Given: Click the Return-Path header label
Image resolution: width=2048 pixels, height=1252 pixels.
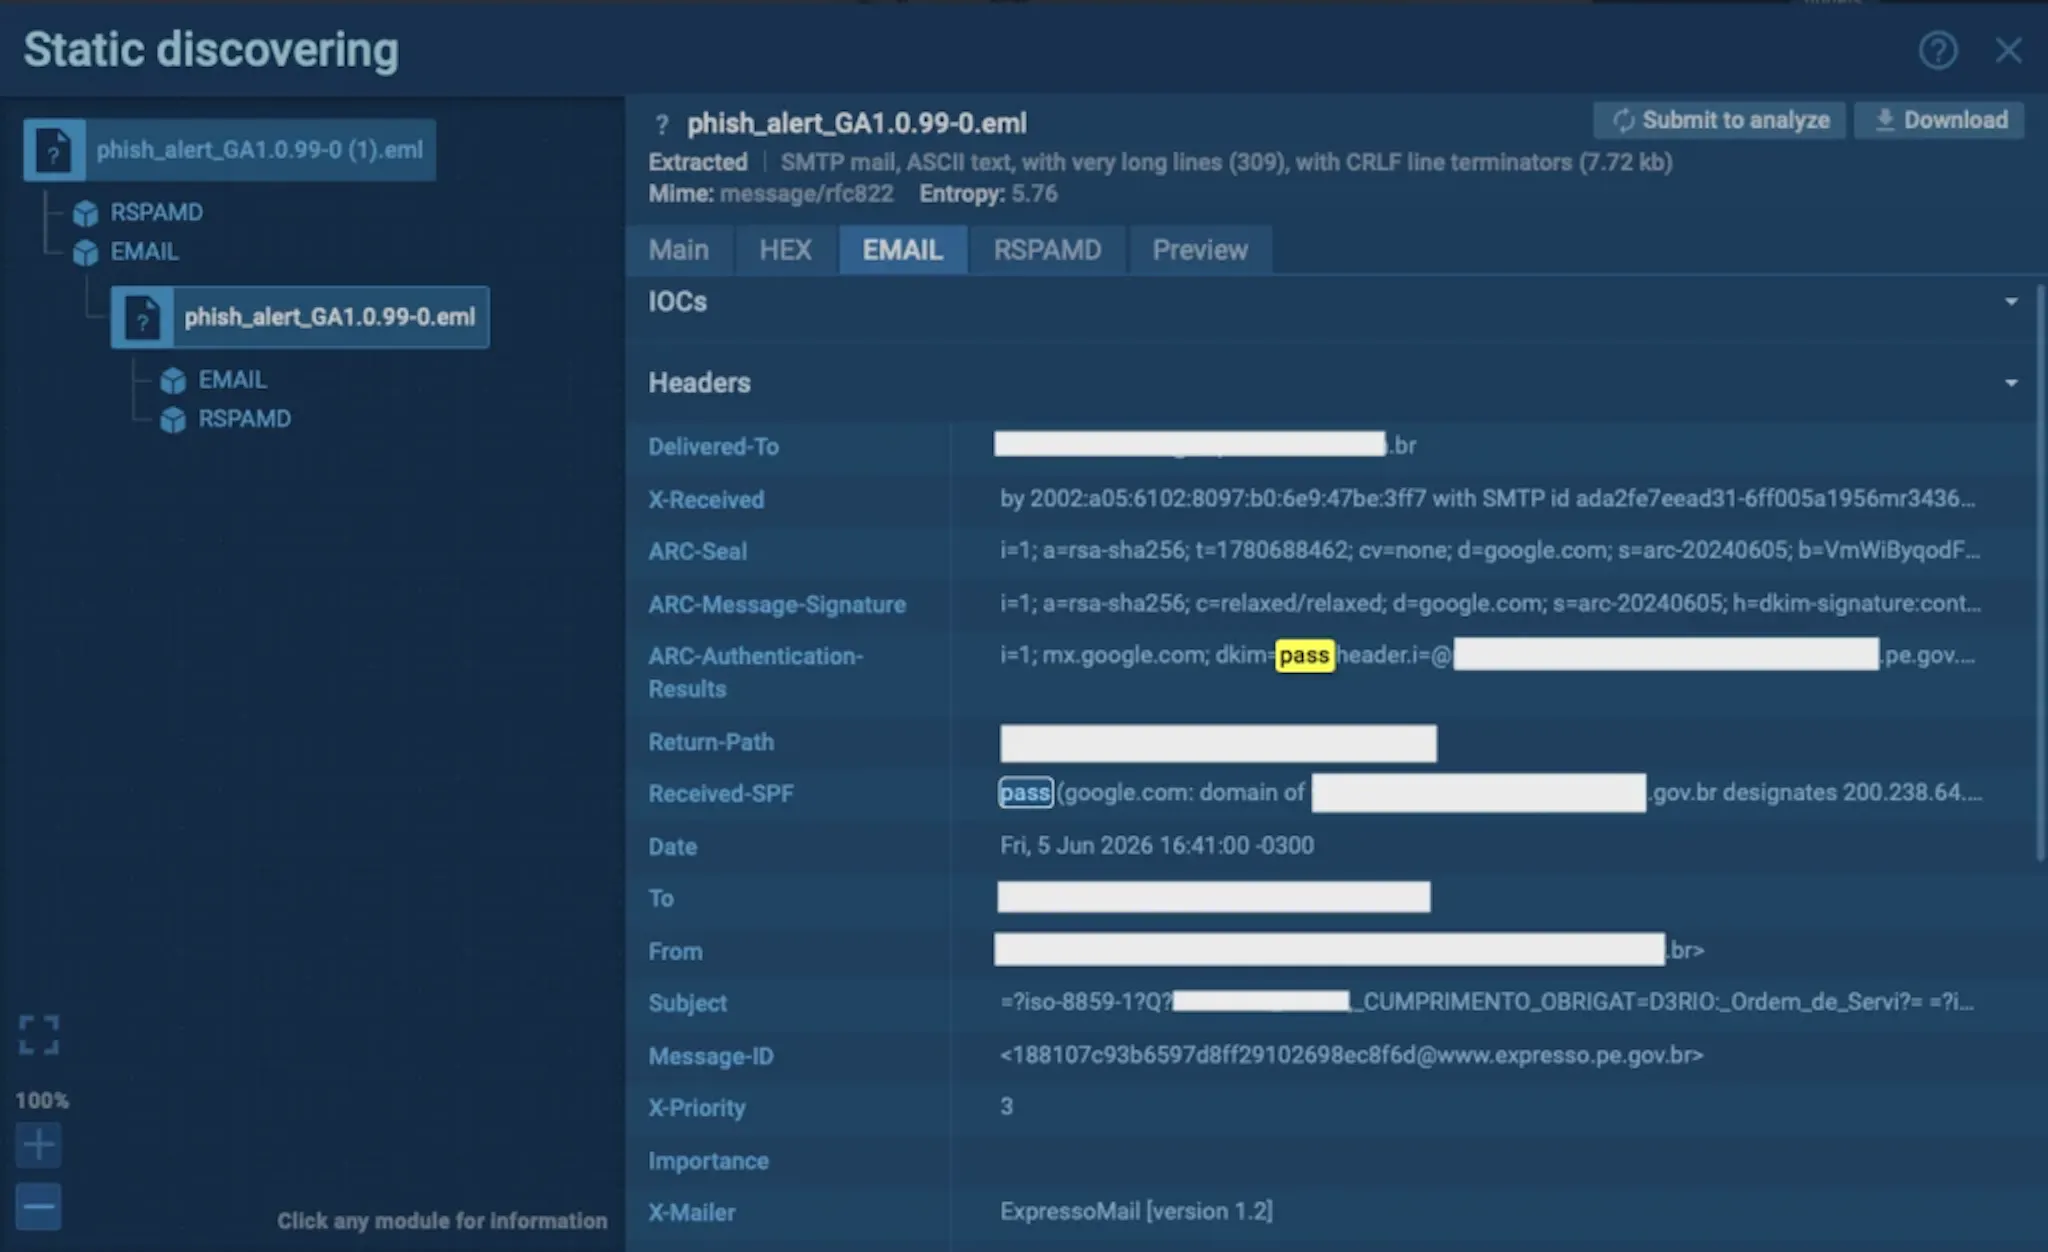Looking at the screenshot, I should 711,742.
